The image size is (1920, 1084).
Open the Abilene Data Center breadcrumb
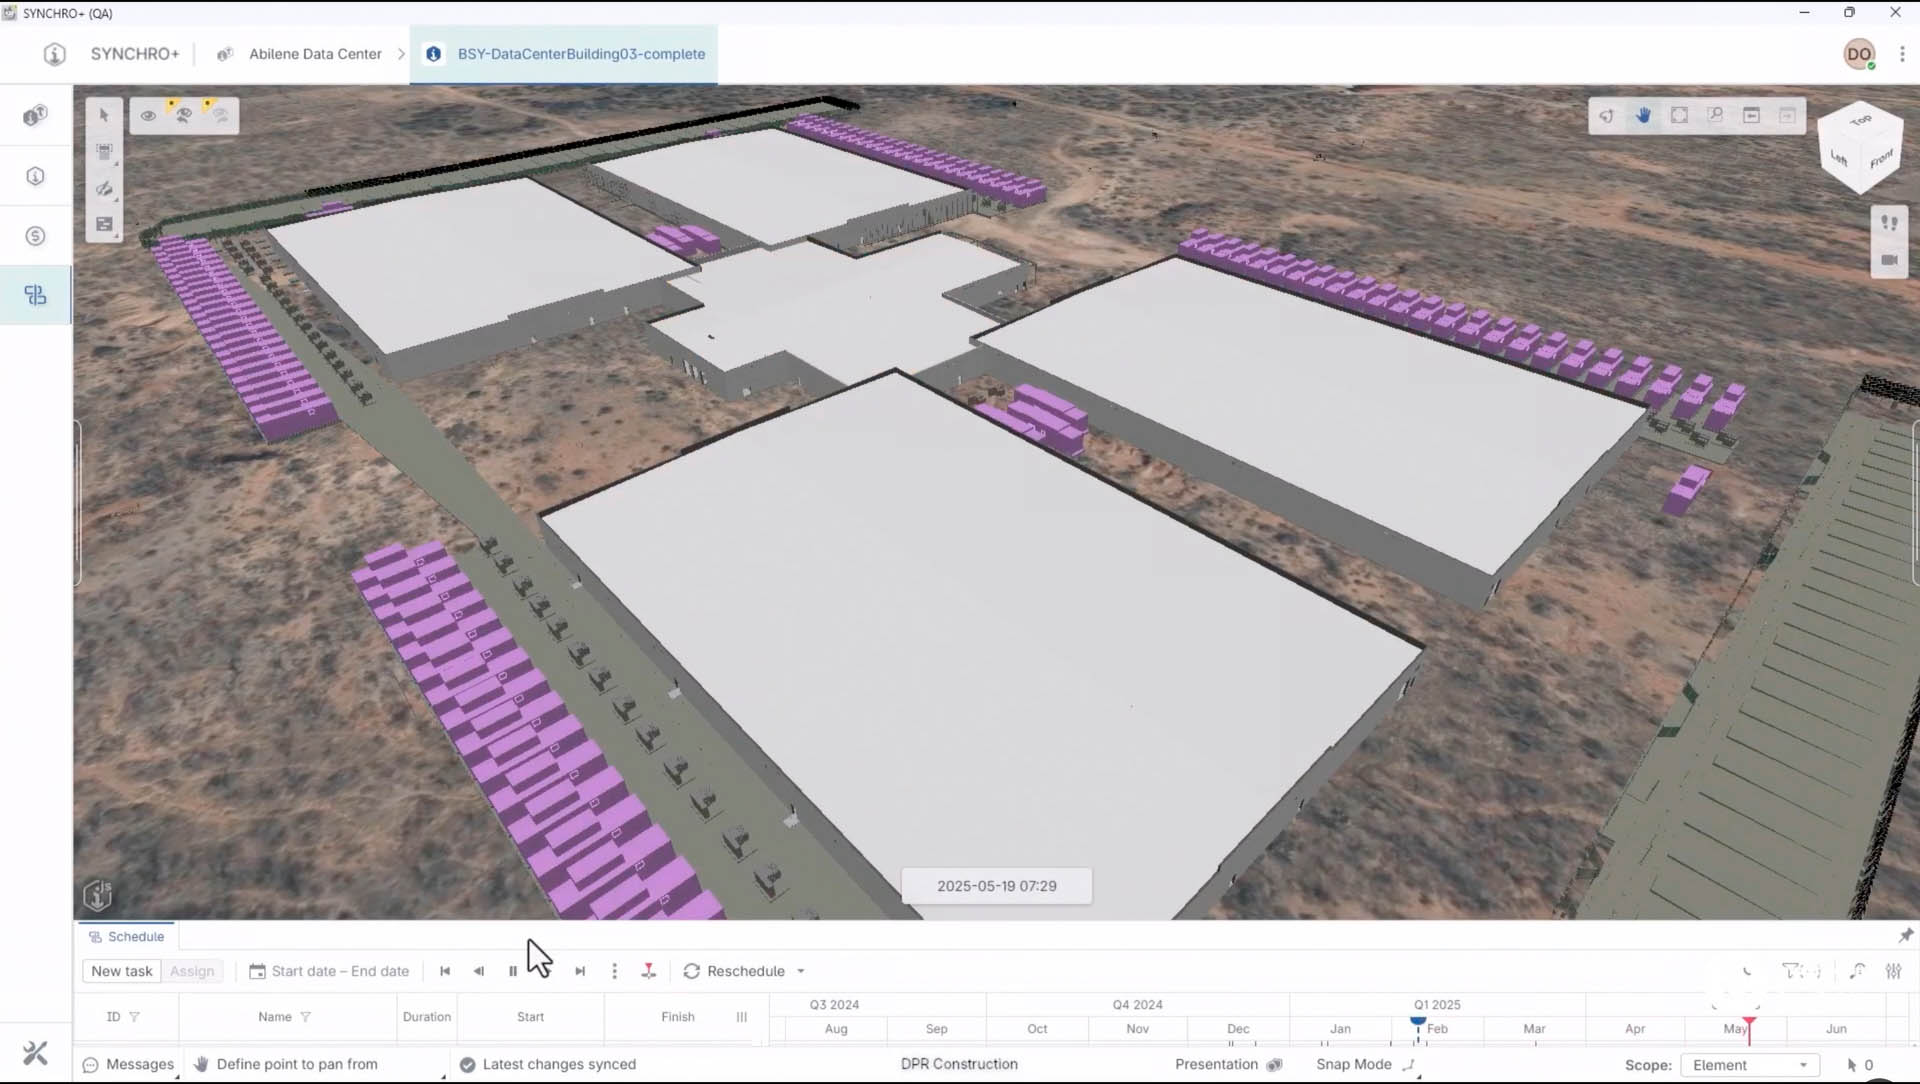coord(315,54)
